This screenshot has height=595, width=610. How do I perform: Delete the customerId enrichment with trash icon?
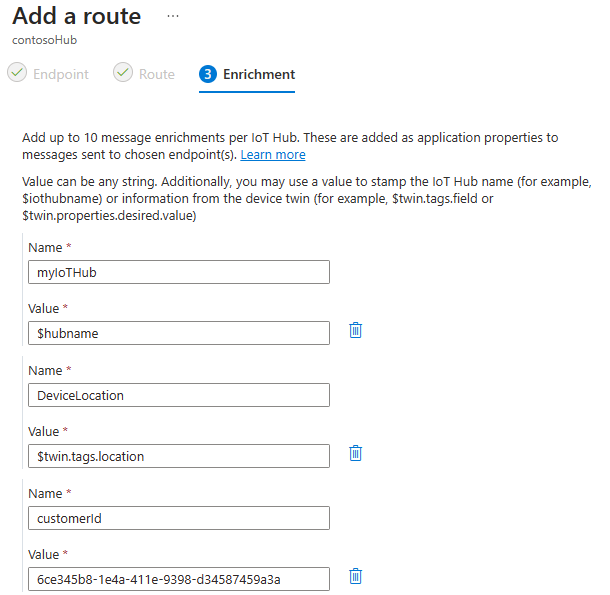pos(355,576)
